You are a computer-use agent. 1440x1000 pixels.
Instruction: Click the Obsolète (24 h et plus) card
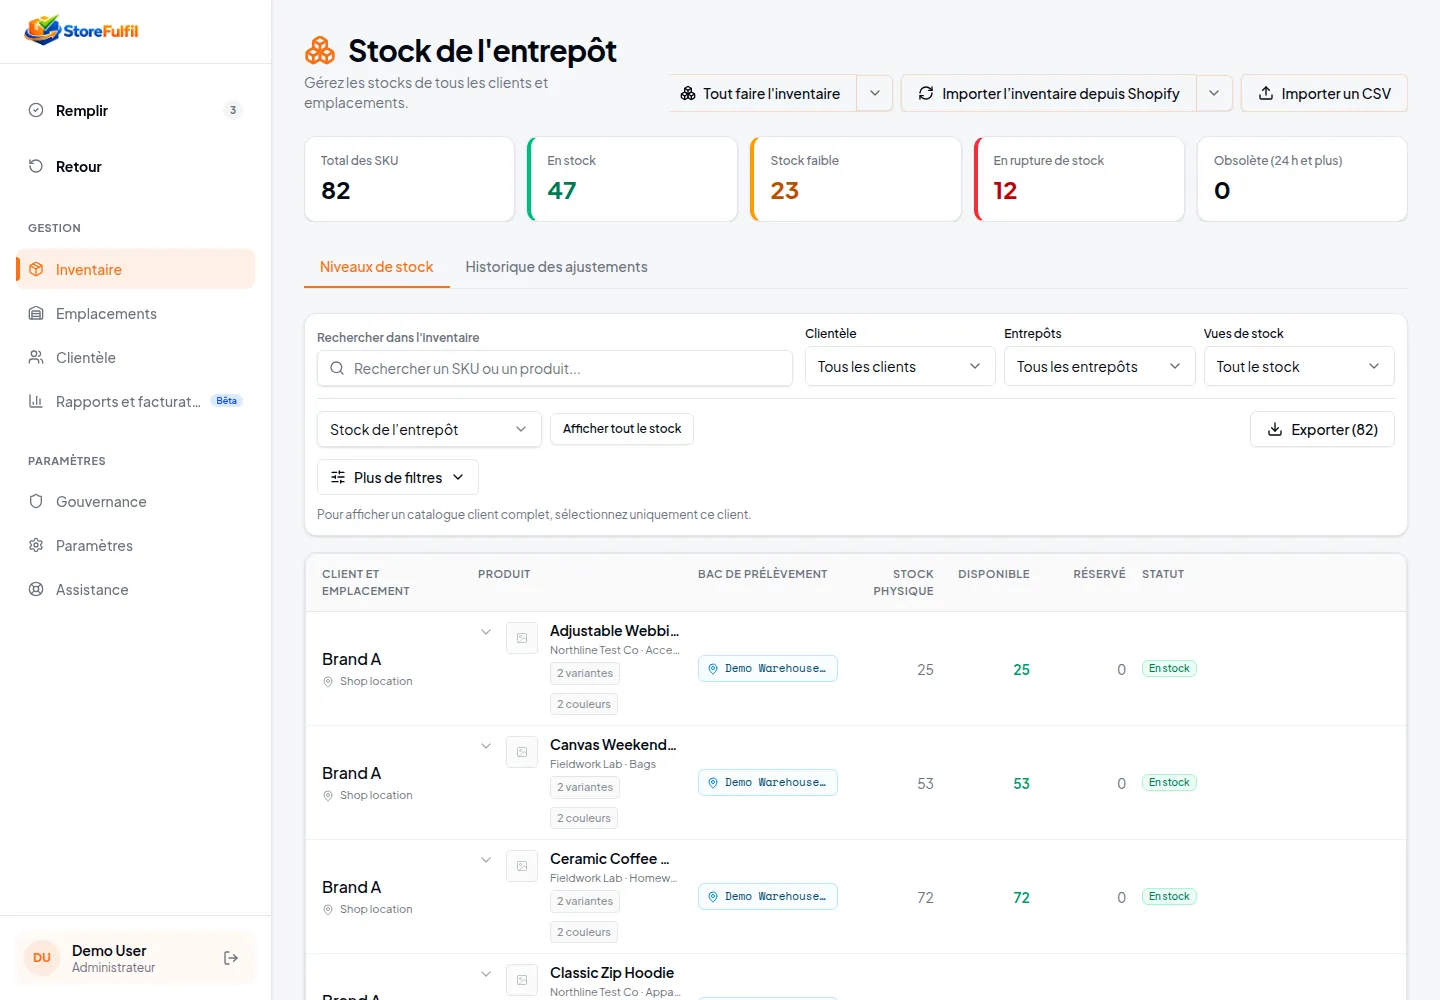click(1302, 179)
